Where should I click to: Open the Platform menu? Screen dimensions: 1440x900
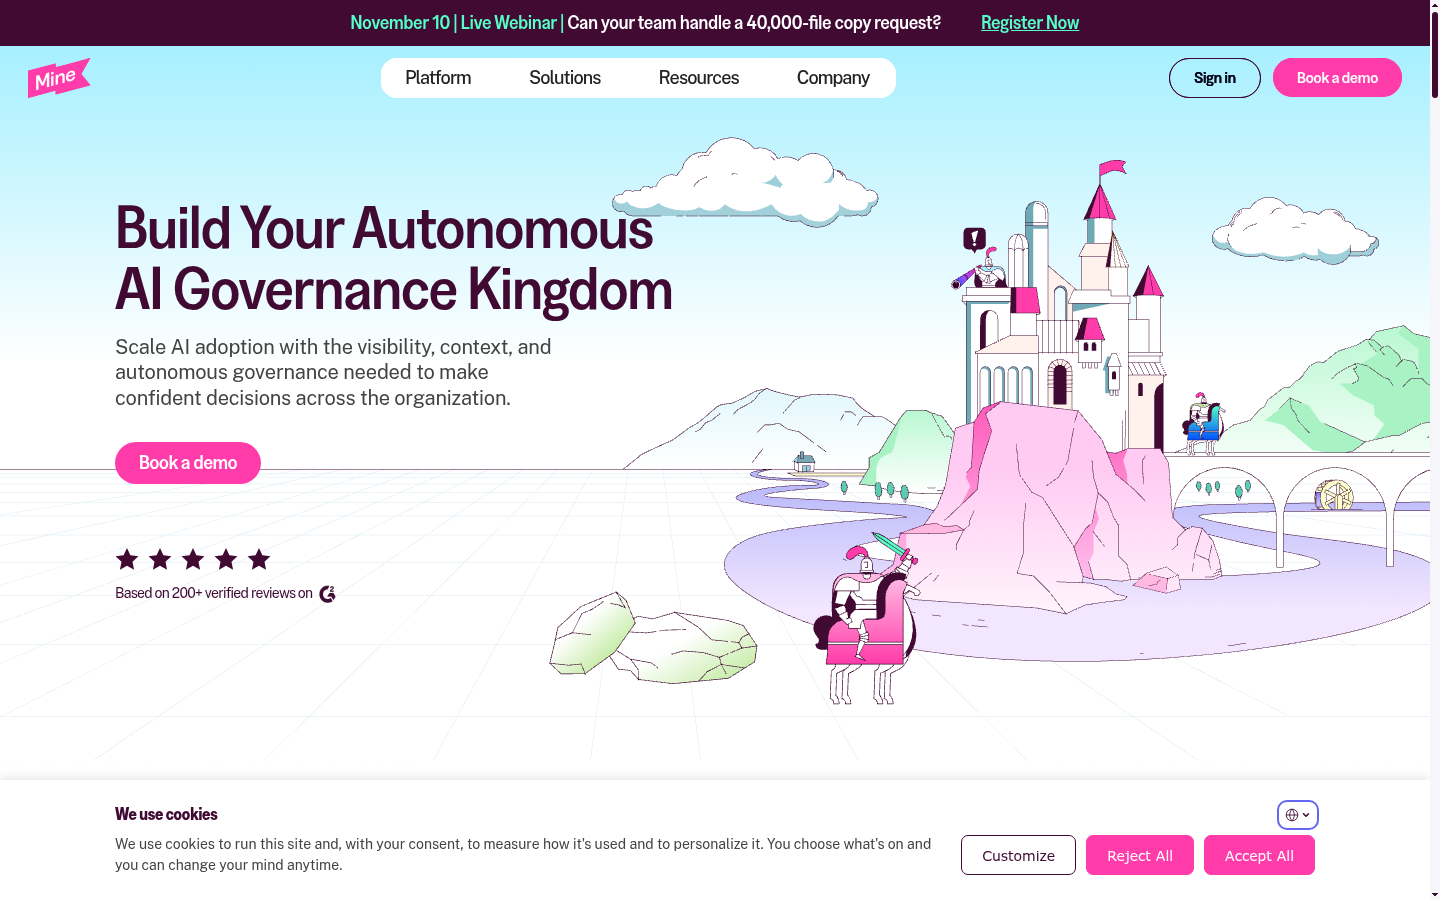tap(438, 78)
